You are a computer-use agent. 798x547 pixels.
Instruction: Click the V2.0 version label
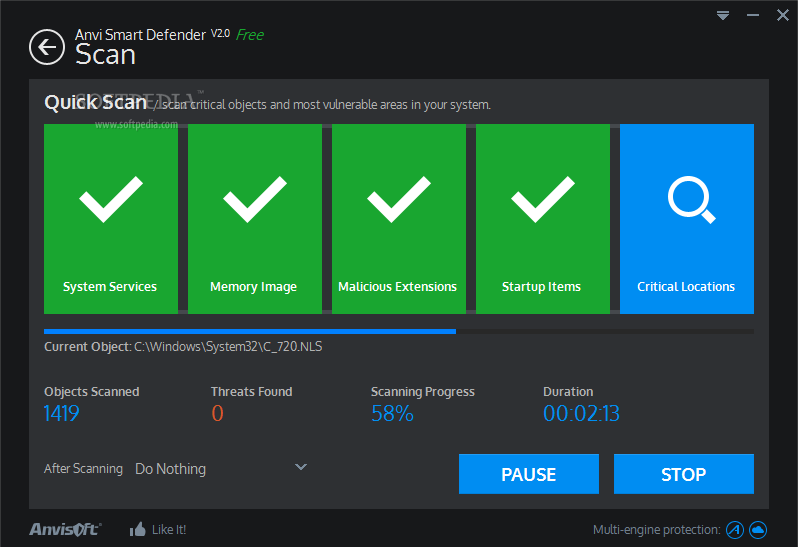[220, 34]
